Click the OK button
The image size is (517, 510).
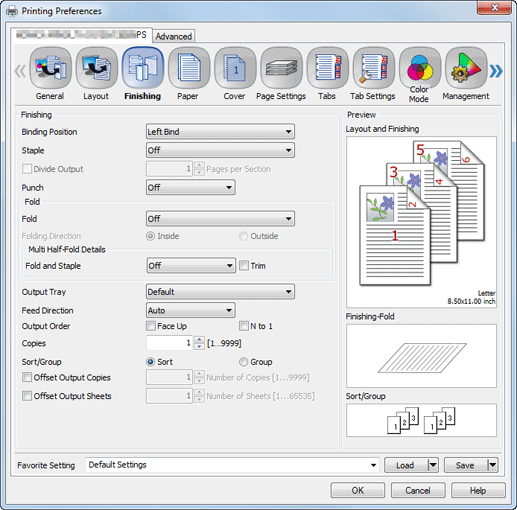coord(358,490)
